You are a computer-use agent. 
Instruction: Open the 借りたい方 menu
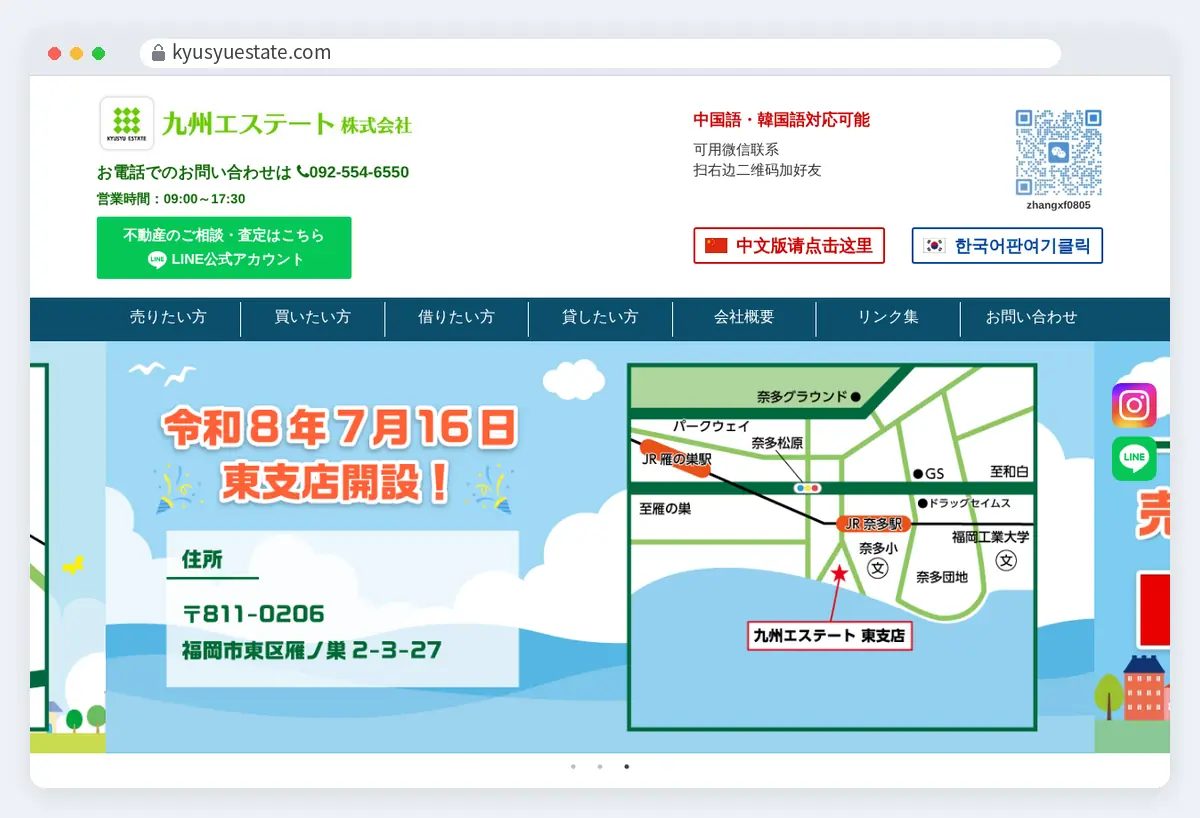tap(456, 317)
